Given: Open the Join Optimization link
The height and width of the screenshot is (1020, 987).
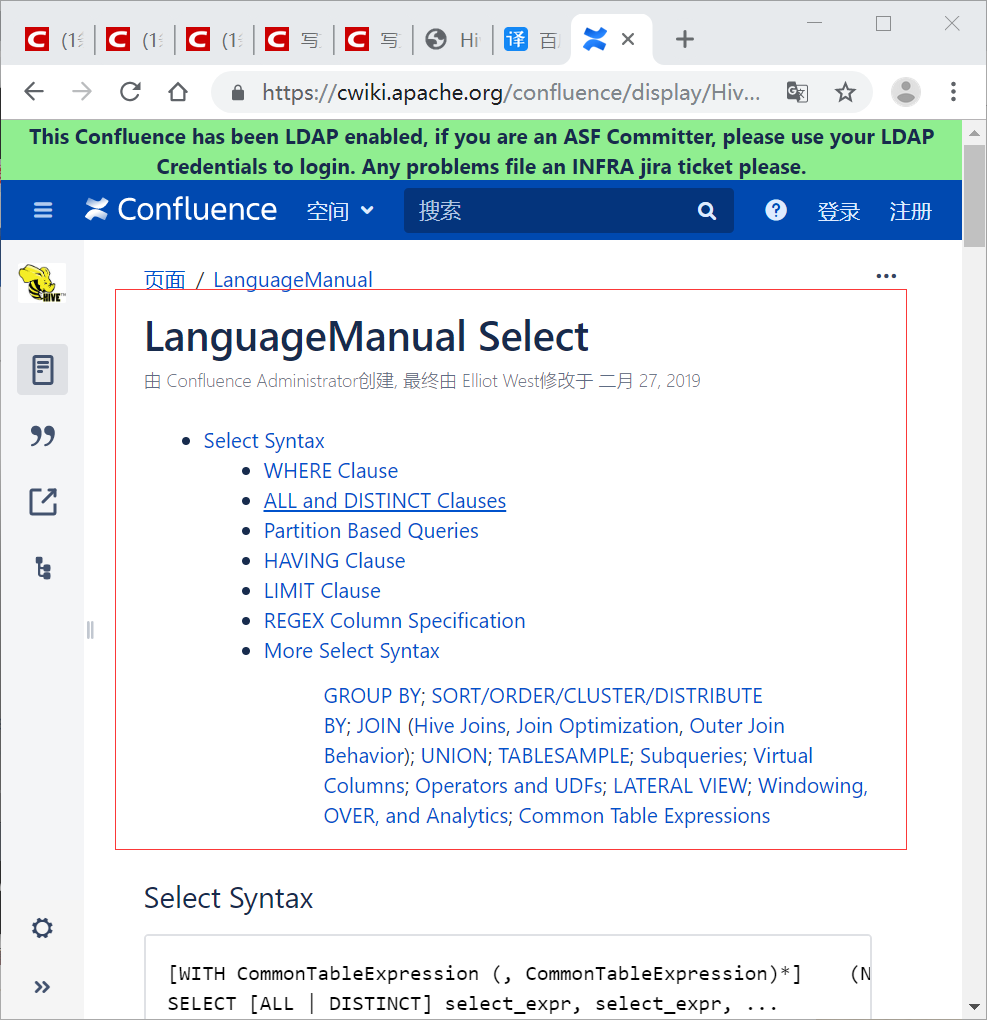Looking at the screenshot, I should click(598, 725).
